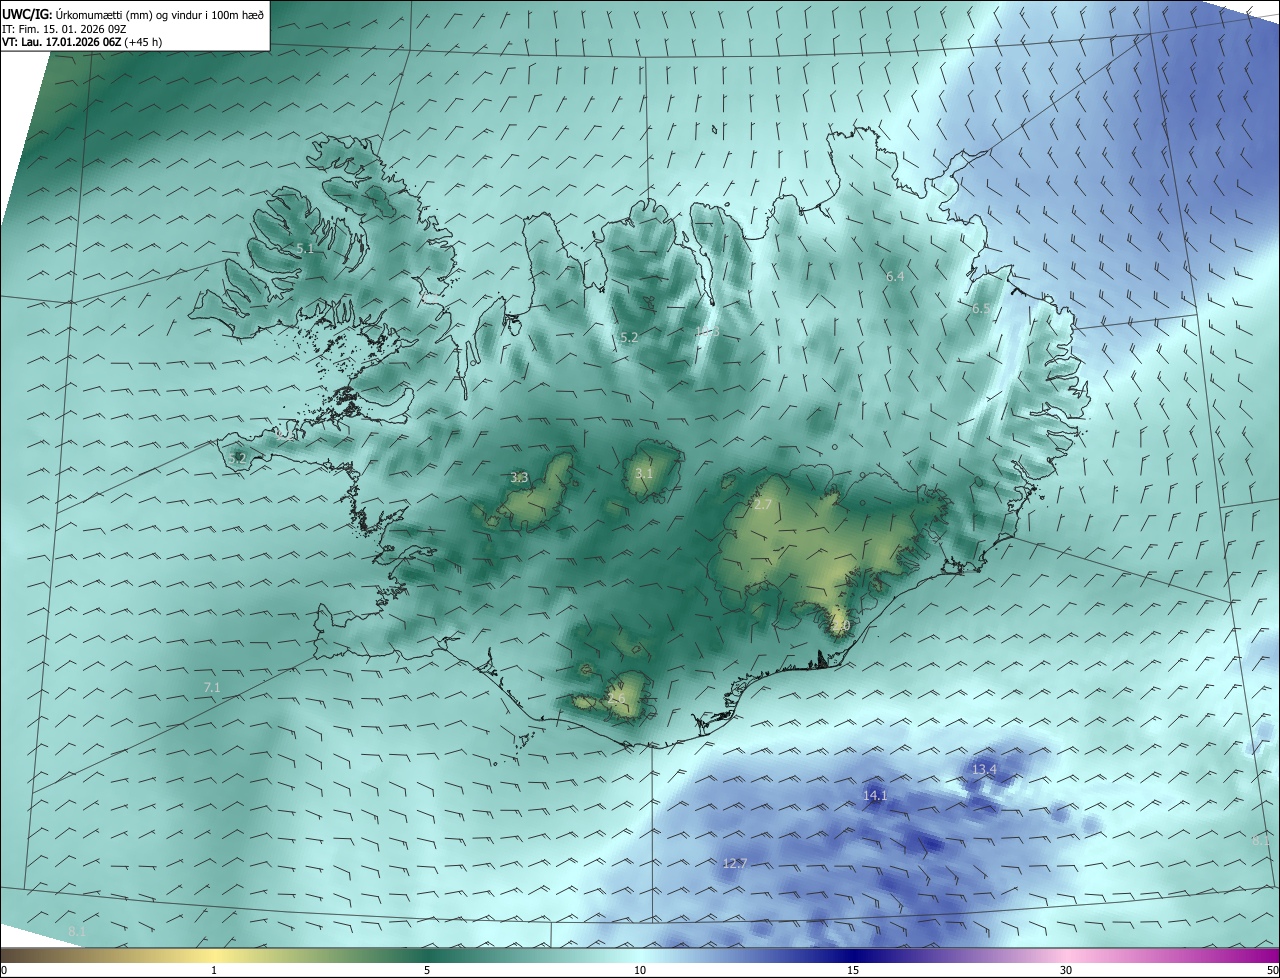Click the 50 tick on the color scale

1272,971
